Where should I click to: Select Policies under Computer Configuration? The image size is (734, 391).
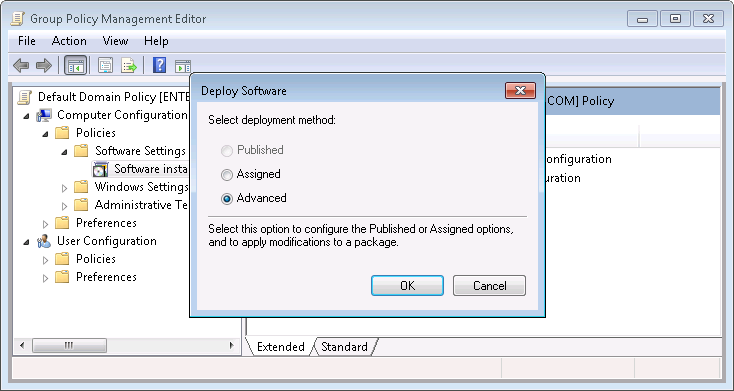coord(96,133)
